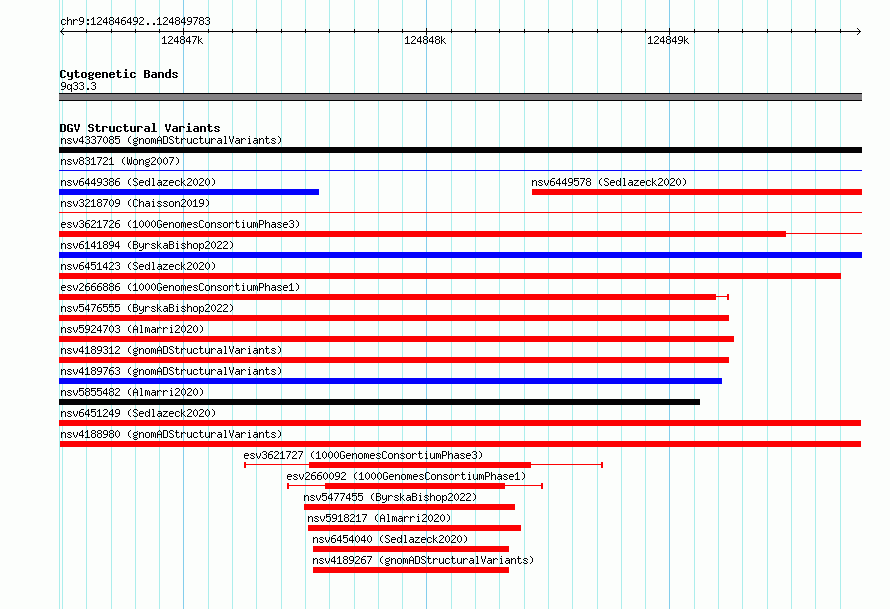Open nsv5918217 (Almarri2020) label

click(x=379, y=518)
